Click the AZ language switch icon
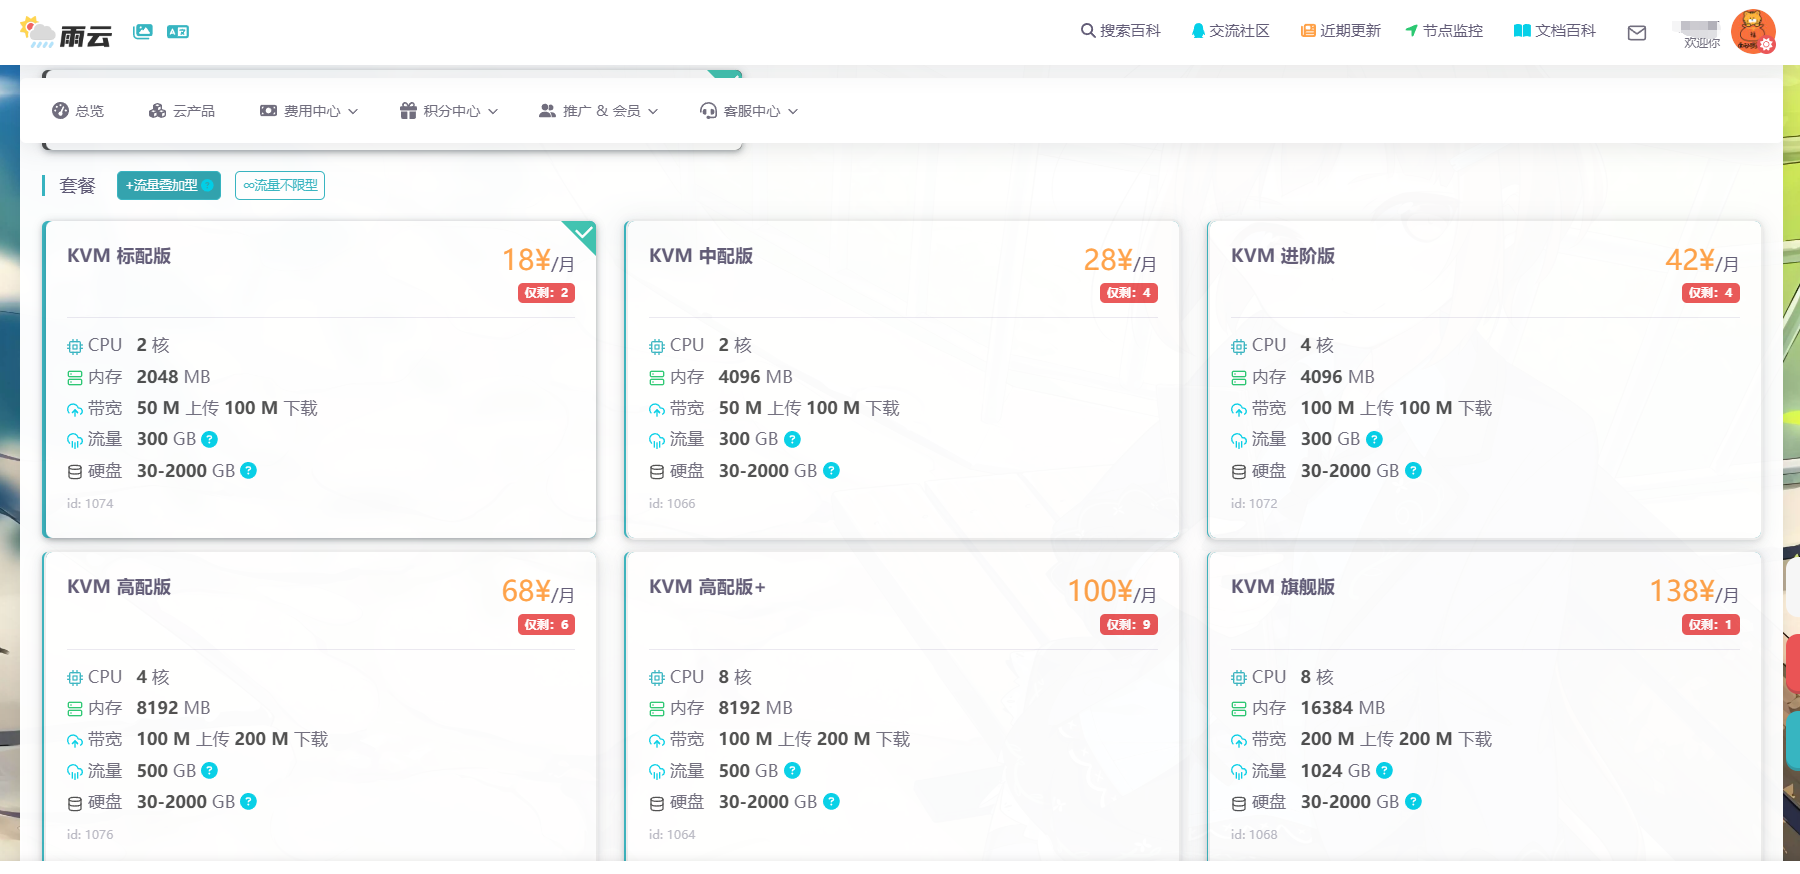The height and width of the screenshot is (874, 1800). (178, 32)
